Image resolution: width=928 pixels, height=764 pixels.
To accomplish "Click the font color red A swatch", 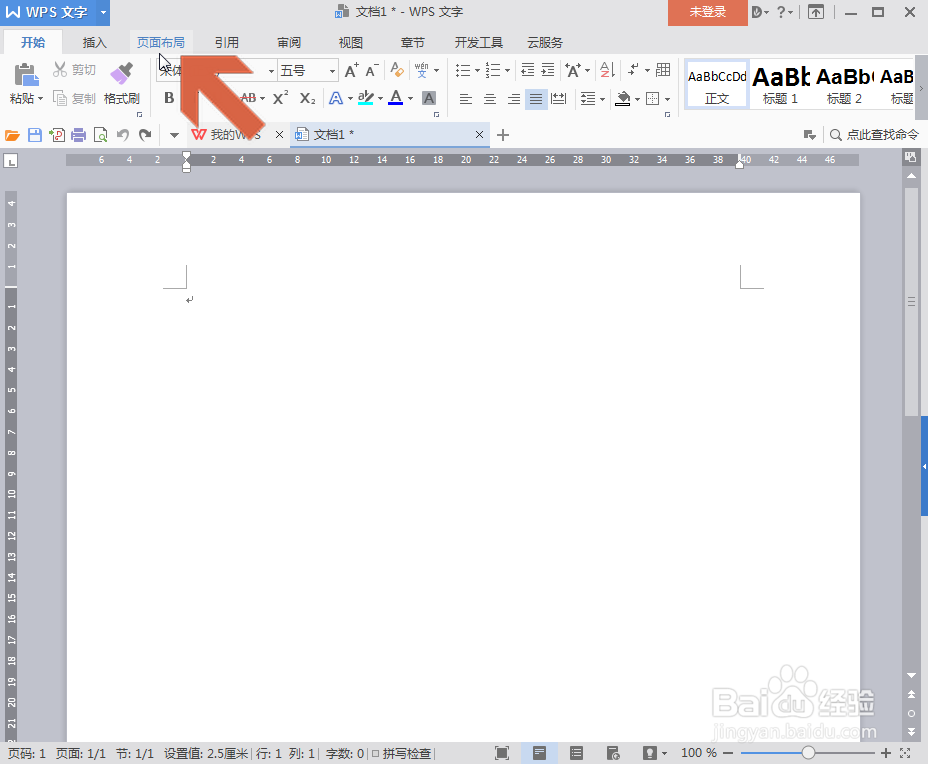I will [x=396, y=98].
